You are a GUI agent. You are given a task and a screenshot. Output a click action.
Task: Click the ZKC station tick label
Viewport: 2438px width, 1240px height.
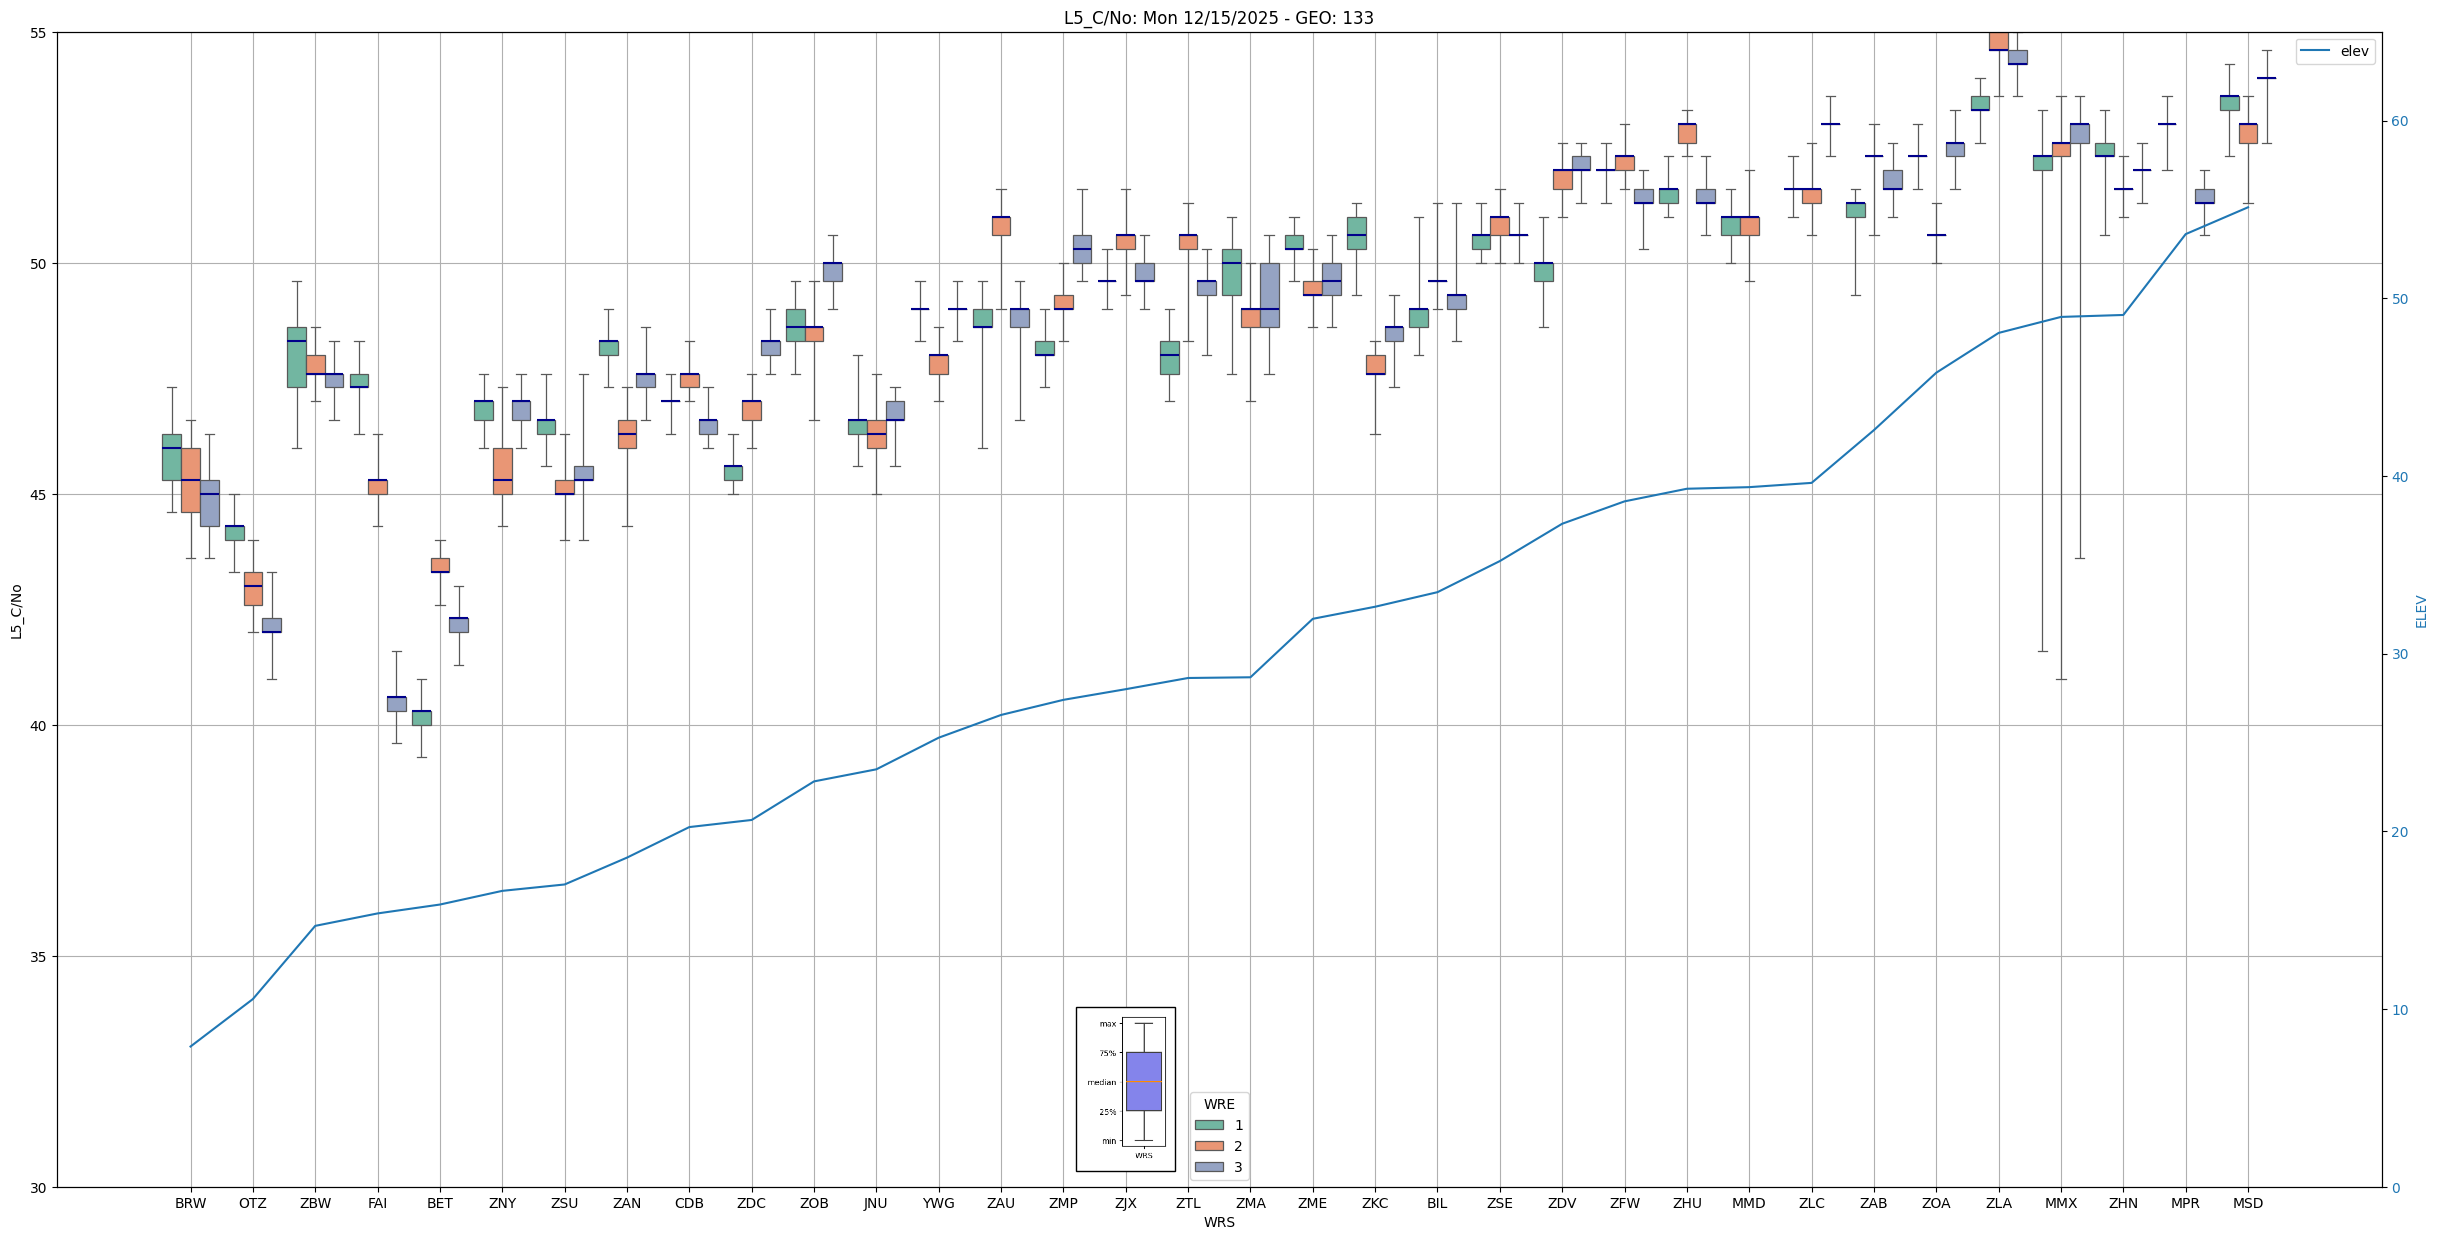tap(1374, 1203)
